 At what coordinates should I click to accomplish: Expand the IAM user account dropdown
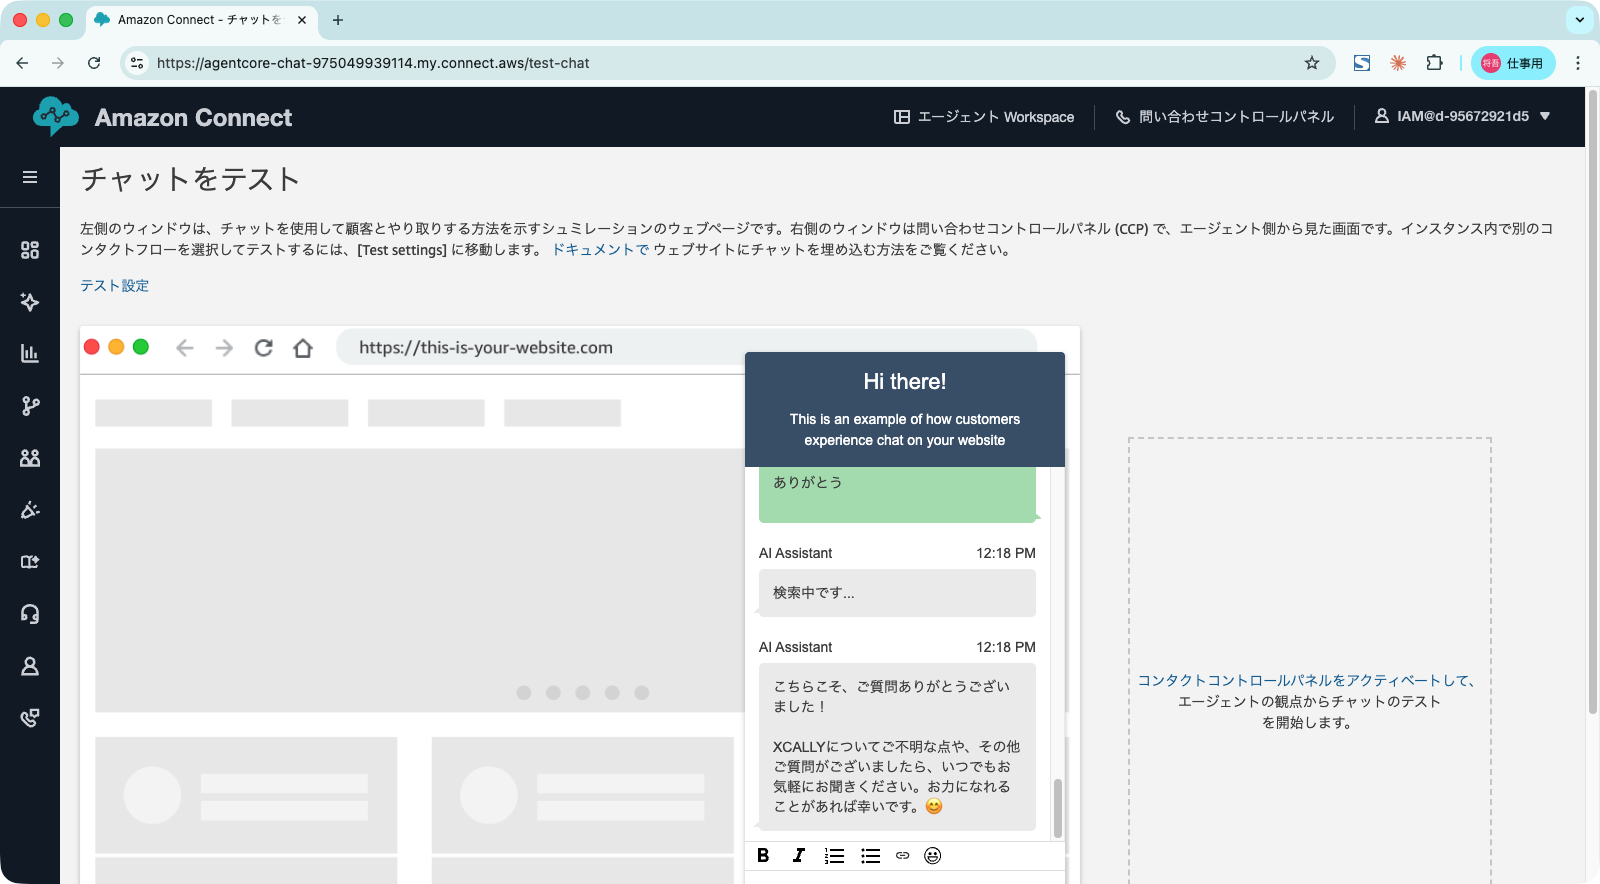(1462, 117)
